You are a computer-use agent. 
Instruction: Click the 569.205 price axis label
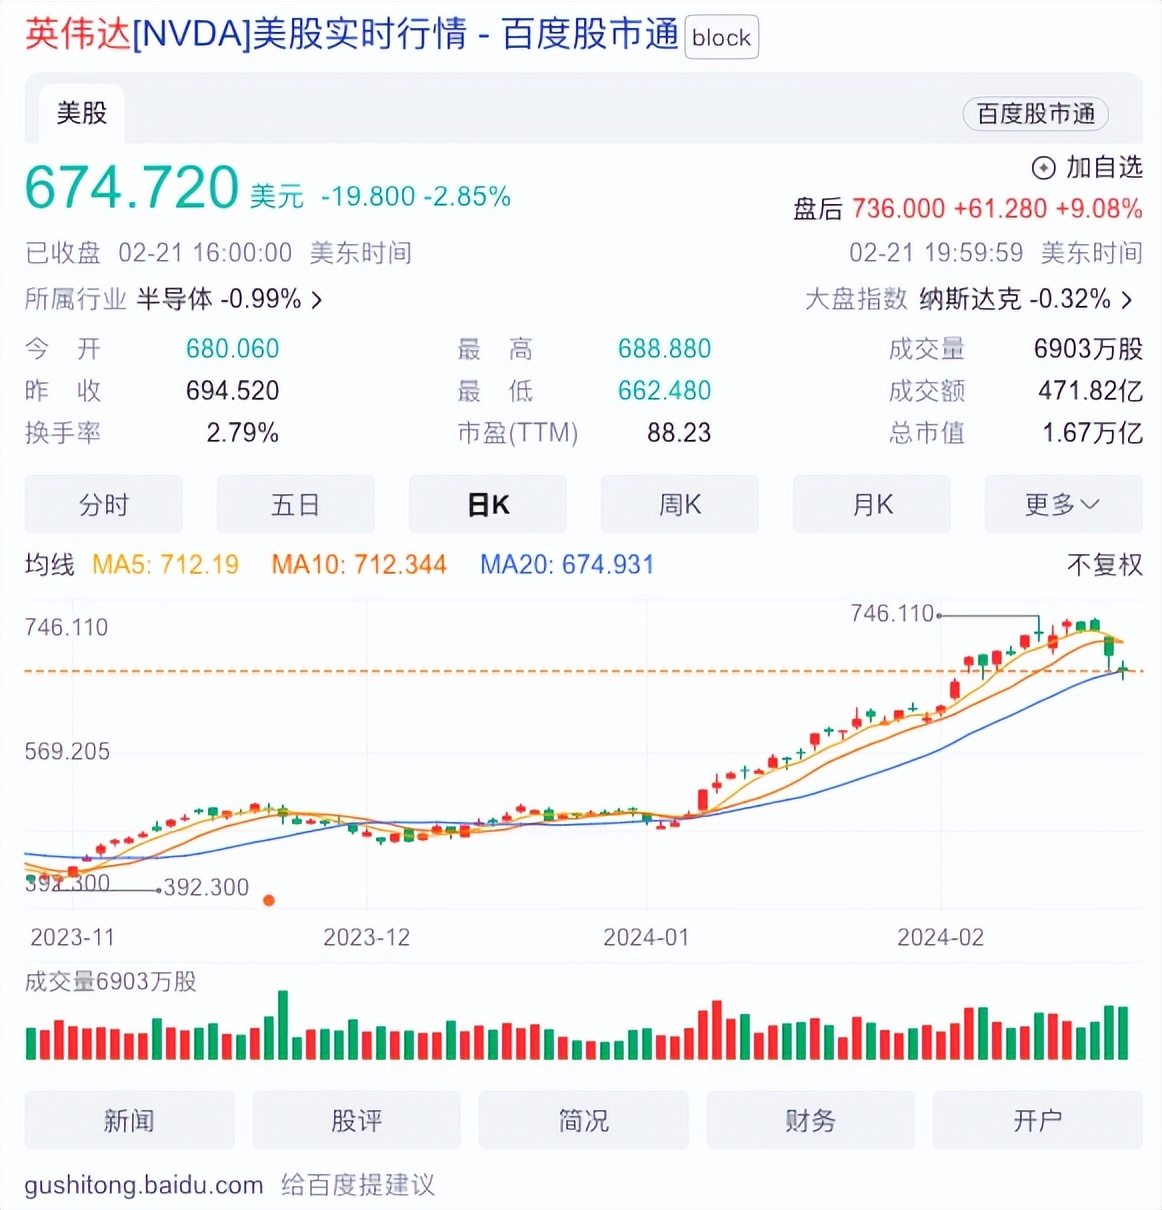[x=67, y=752]
